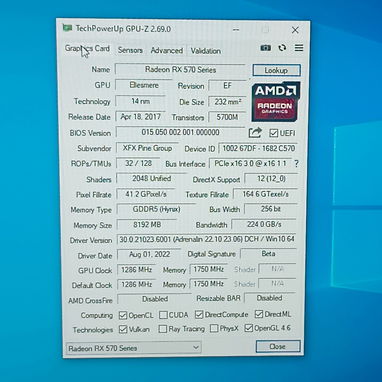Click the Device ID value 1002 67DF

tap(258, 148)
